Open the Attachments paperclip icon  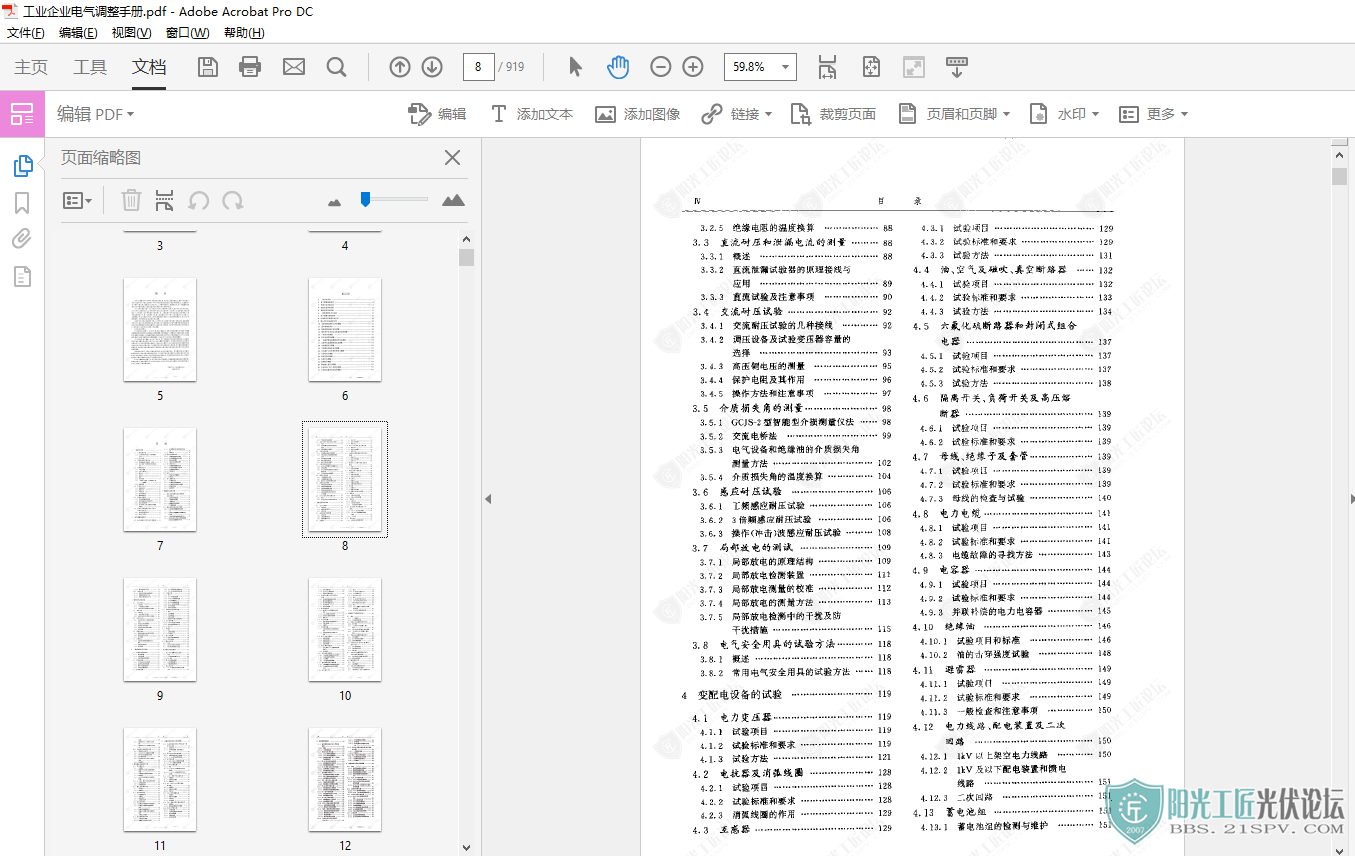pyautogui.click(x=22, y=239)
